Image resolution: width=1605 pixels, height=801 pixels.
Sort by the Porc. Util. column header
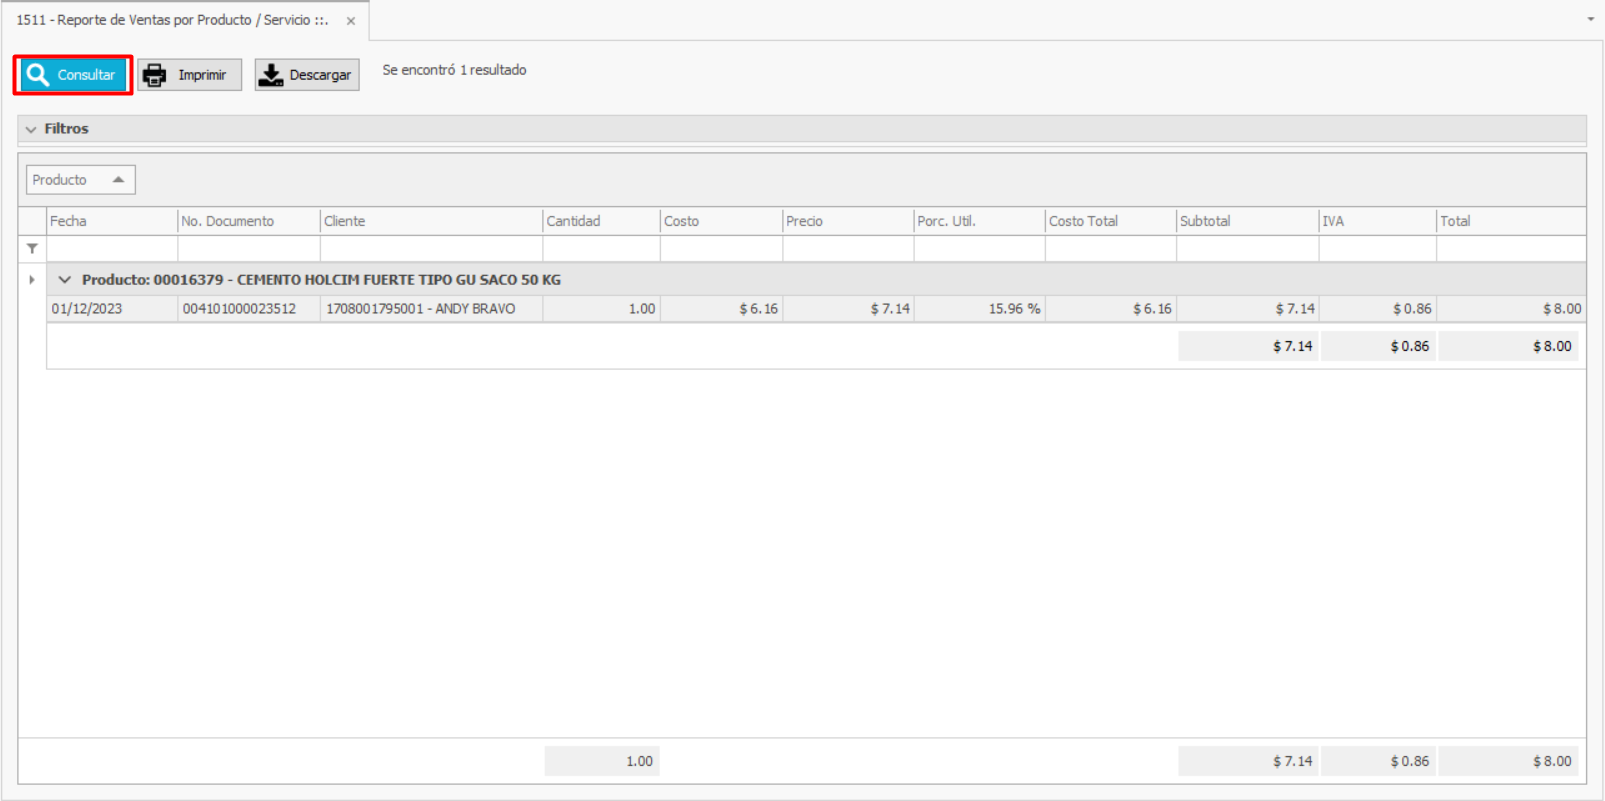pos(979,221)
